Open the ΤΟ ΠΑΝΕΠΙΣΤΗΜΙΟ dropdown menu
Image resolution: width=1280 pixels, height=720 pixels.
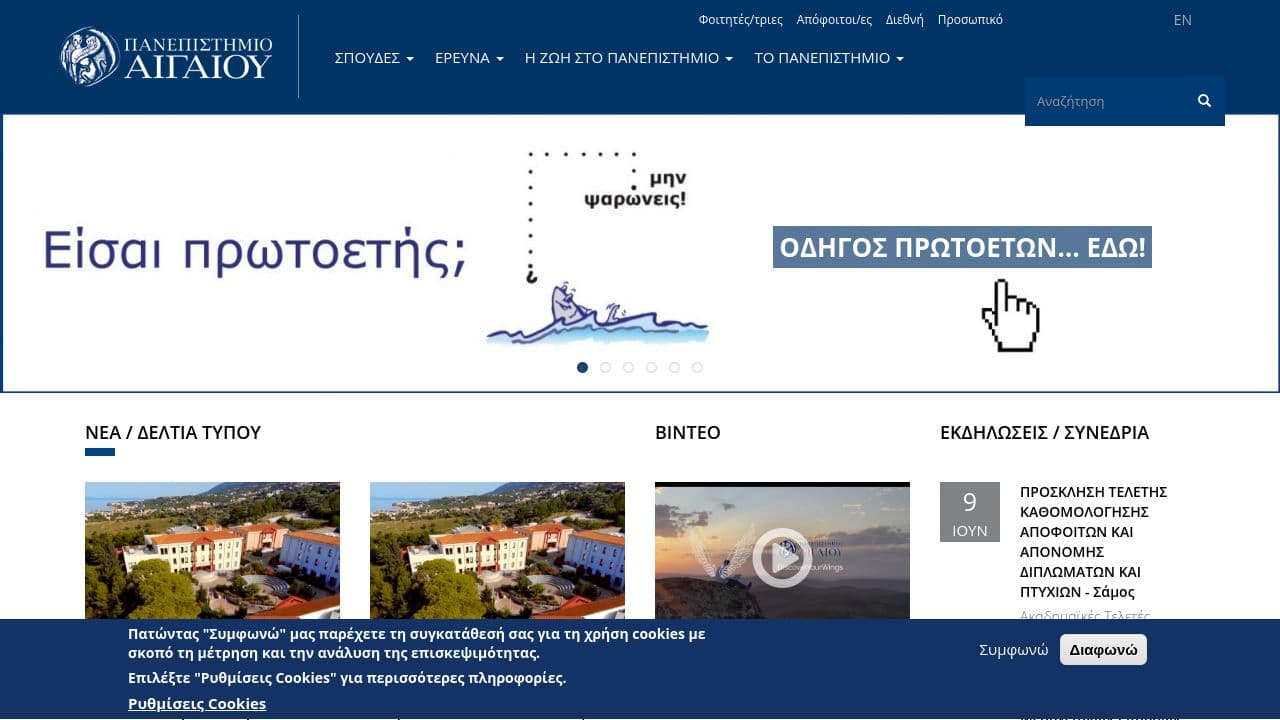[828, 58]
